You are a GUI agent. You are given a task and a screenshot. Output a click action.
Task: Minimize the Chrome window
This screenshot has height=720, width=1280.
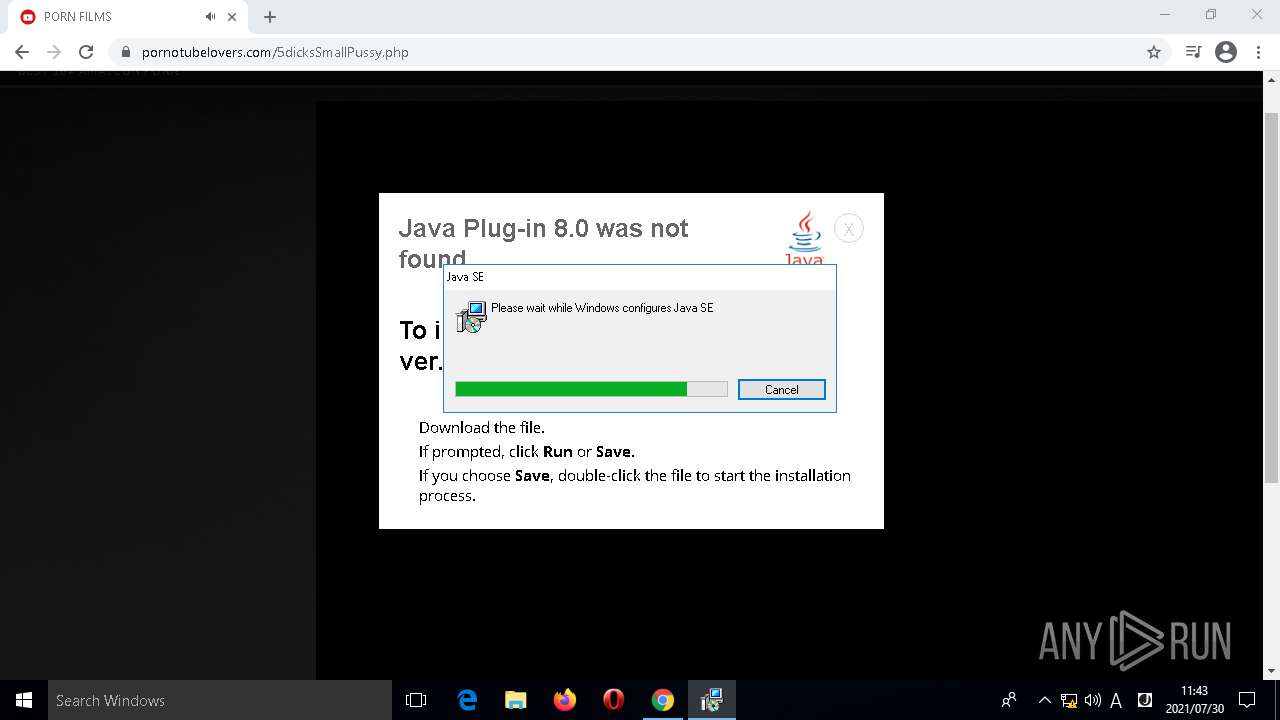(1164, 15)
